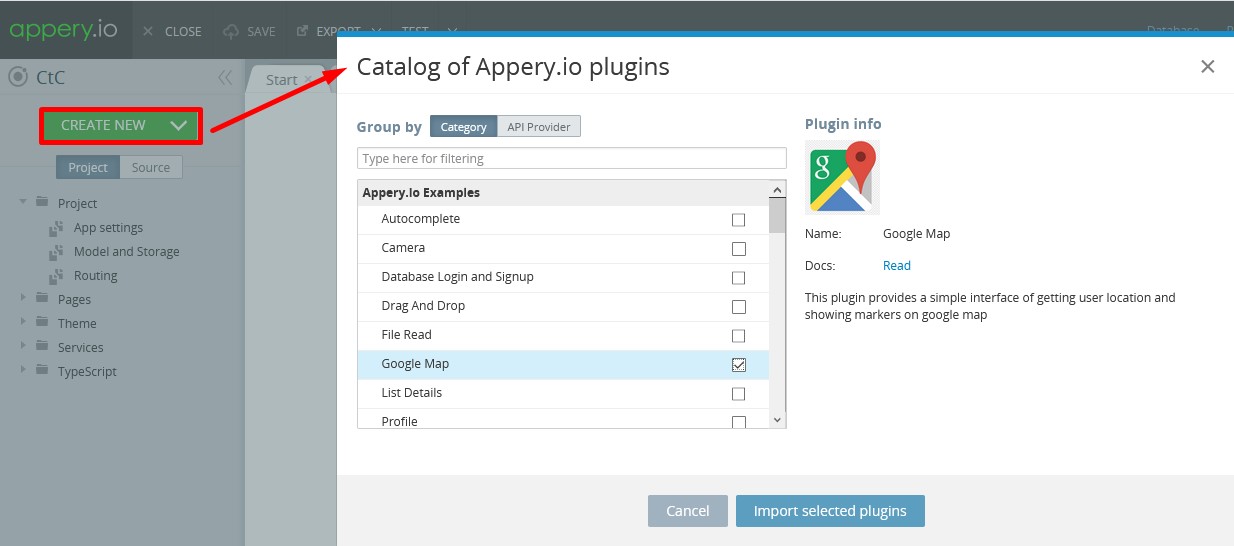This screenshot has width=1234, height=546.
Task: Switch to the Project tab
Action: tap(88, 167)
